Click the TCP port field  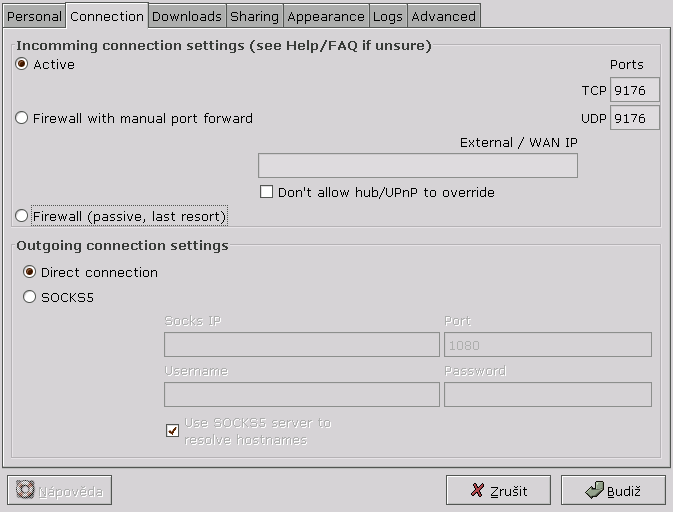point(634,91)
